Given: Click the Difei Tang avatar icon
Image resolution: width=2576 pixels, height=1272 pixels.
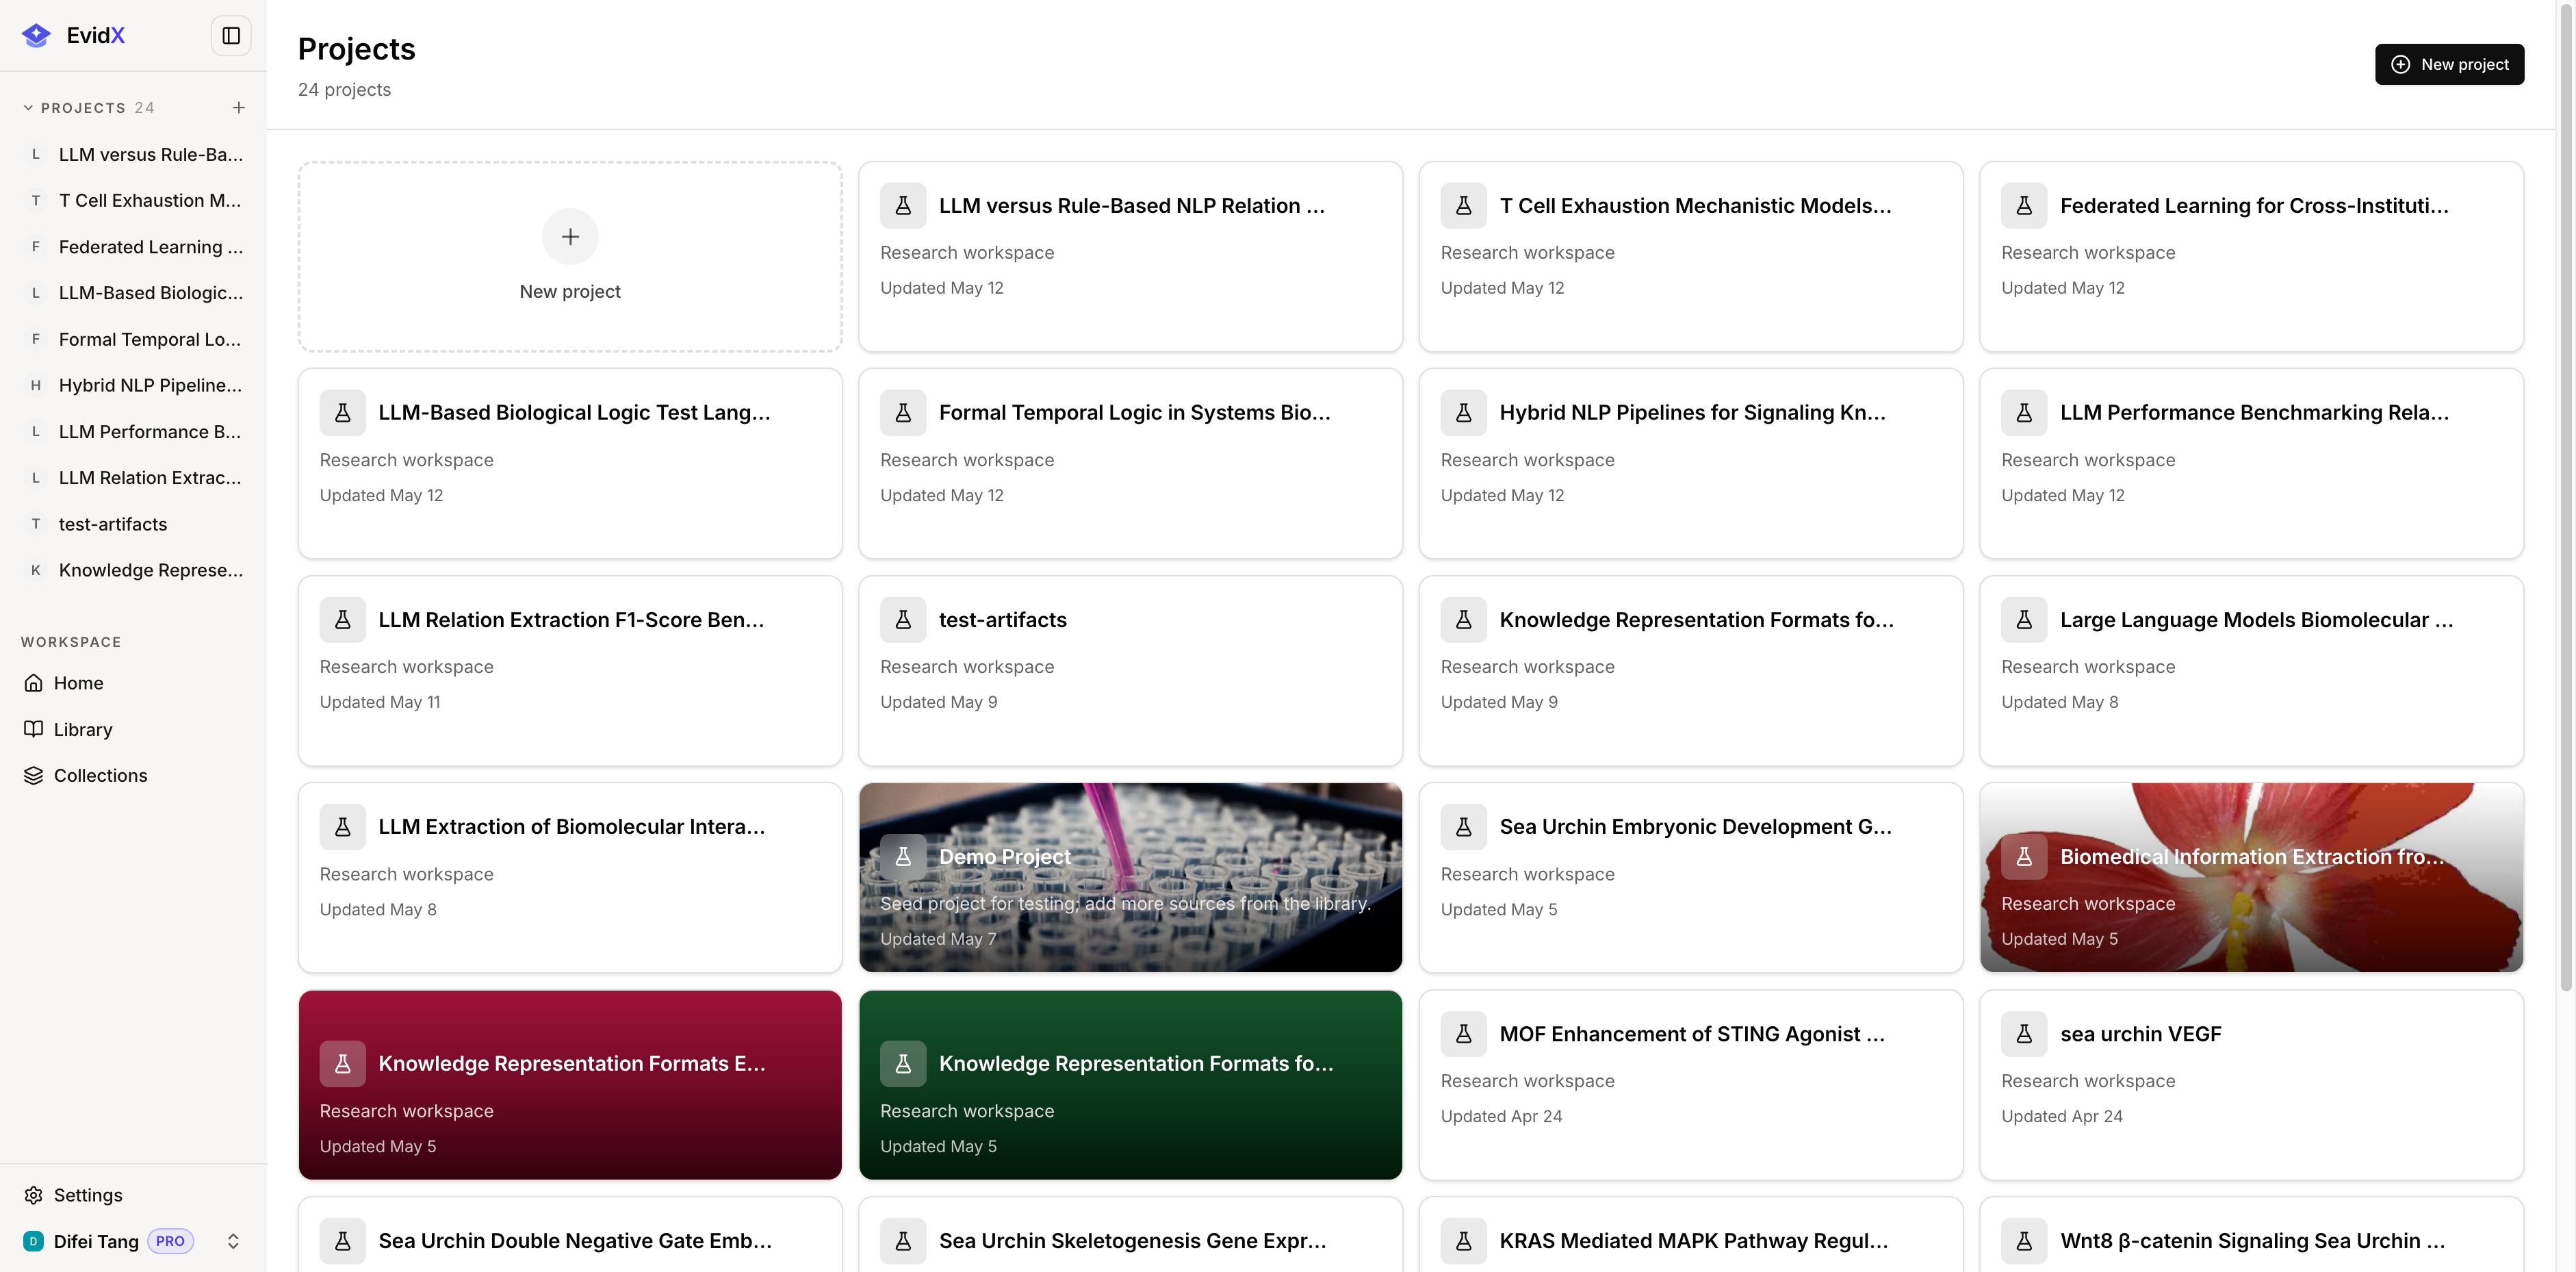Looking at the screenshot, I should point(33,1241).
